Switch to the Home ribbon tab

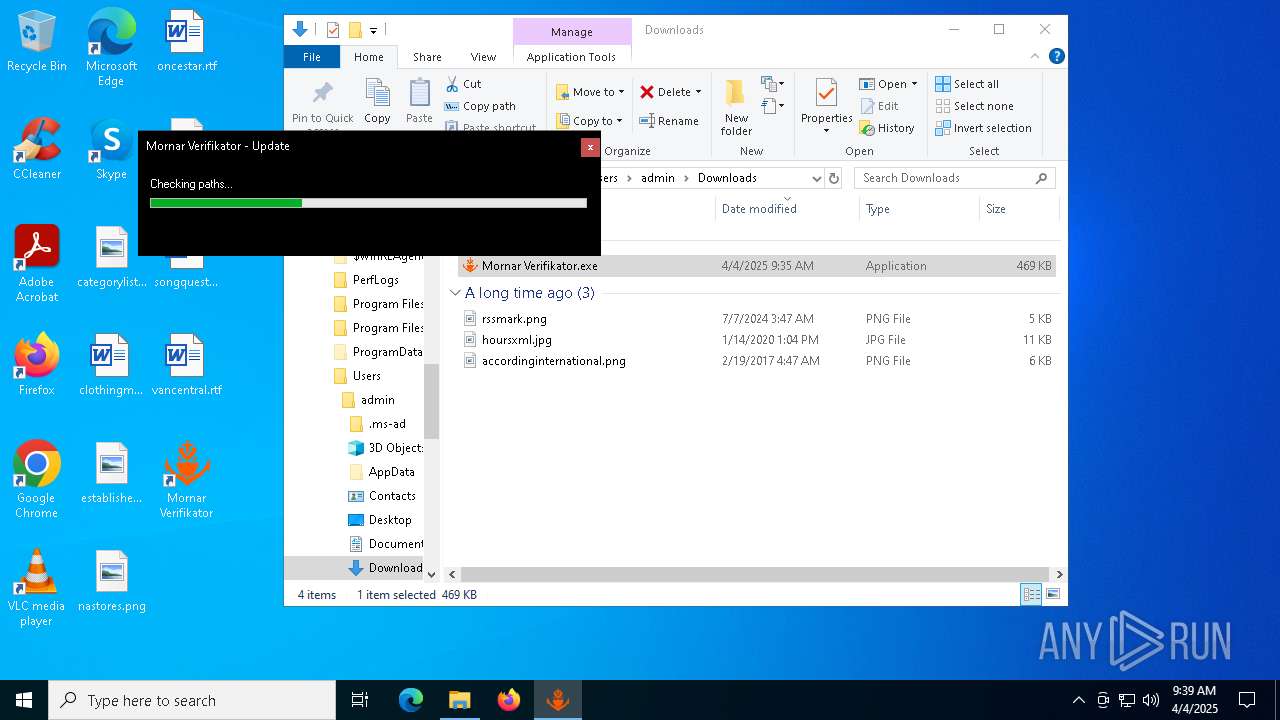(369, 57)
